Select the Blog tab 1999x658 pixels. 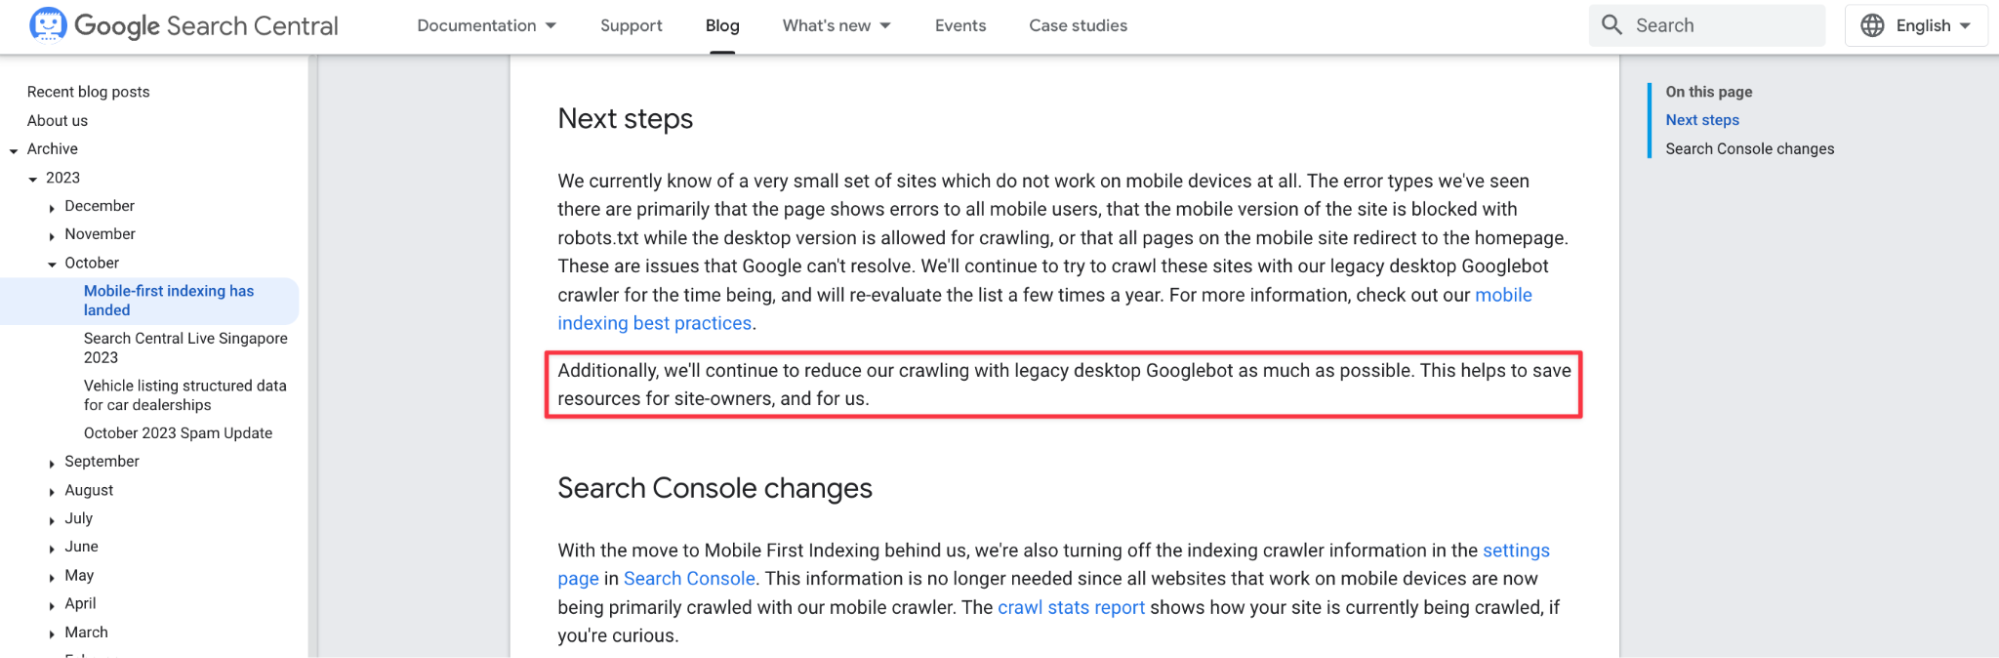tap(722, 25)
